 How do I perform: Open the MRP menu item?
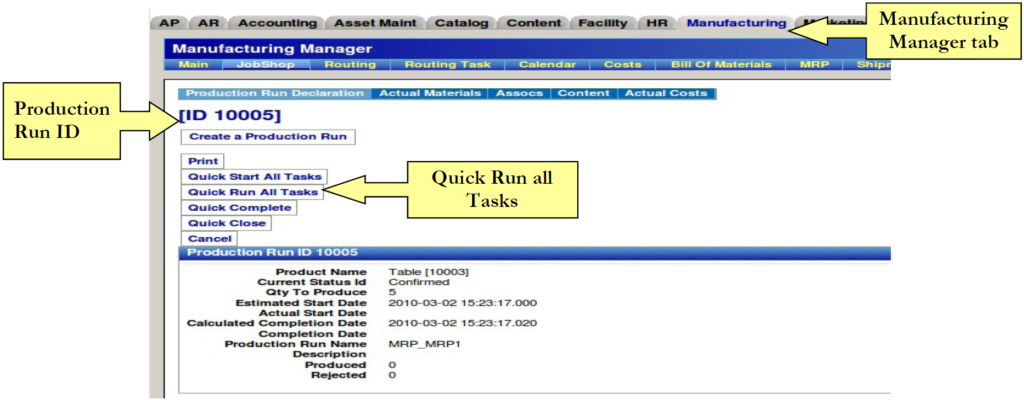click(x=814, y=65)
